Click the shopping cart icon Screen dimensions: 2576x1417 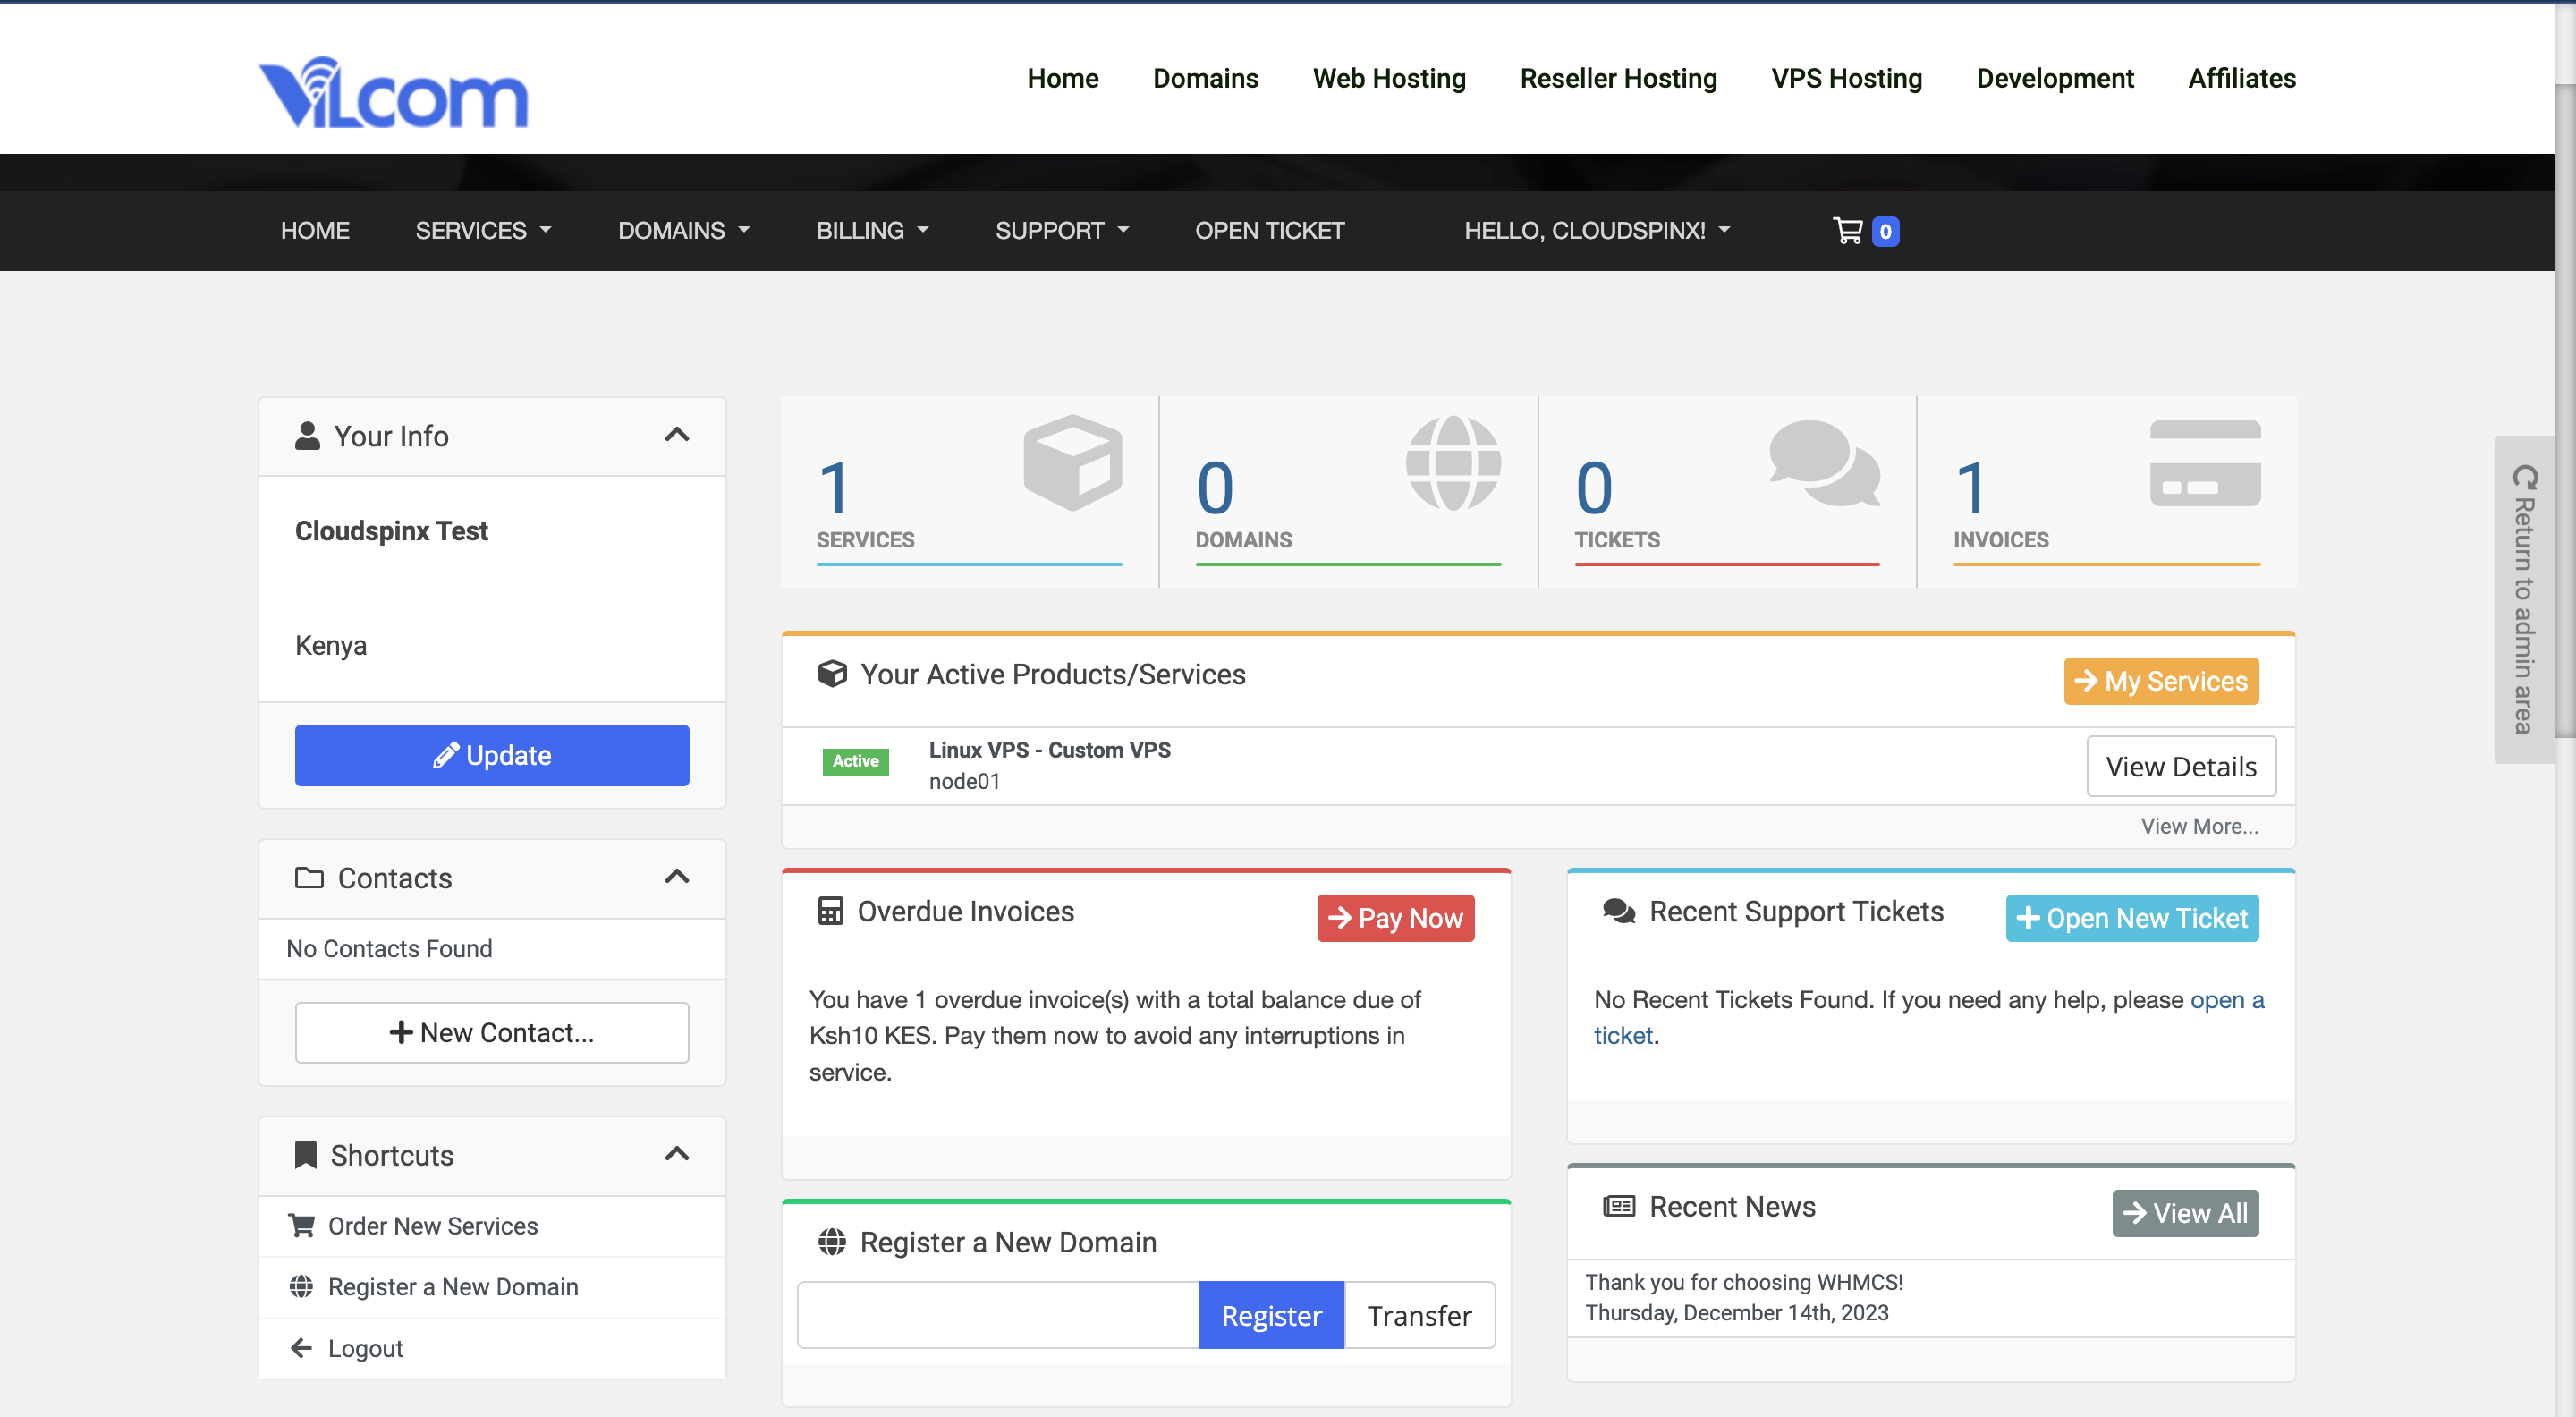[x=1847, y=231]
